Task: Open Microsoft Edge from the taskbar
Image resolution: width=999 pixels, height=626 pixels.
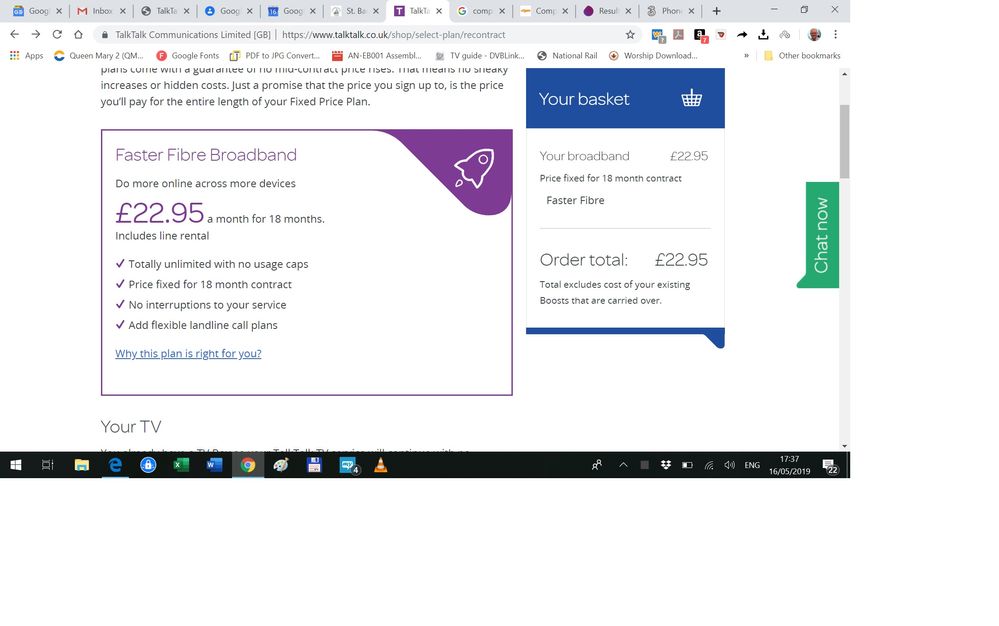Action: (x=115, y=465)
